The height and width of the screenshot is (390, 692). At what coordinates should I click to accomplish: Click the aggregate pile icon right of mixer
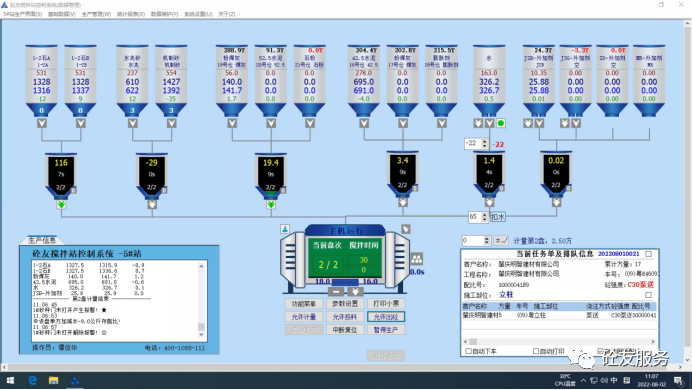point(417,259)
